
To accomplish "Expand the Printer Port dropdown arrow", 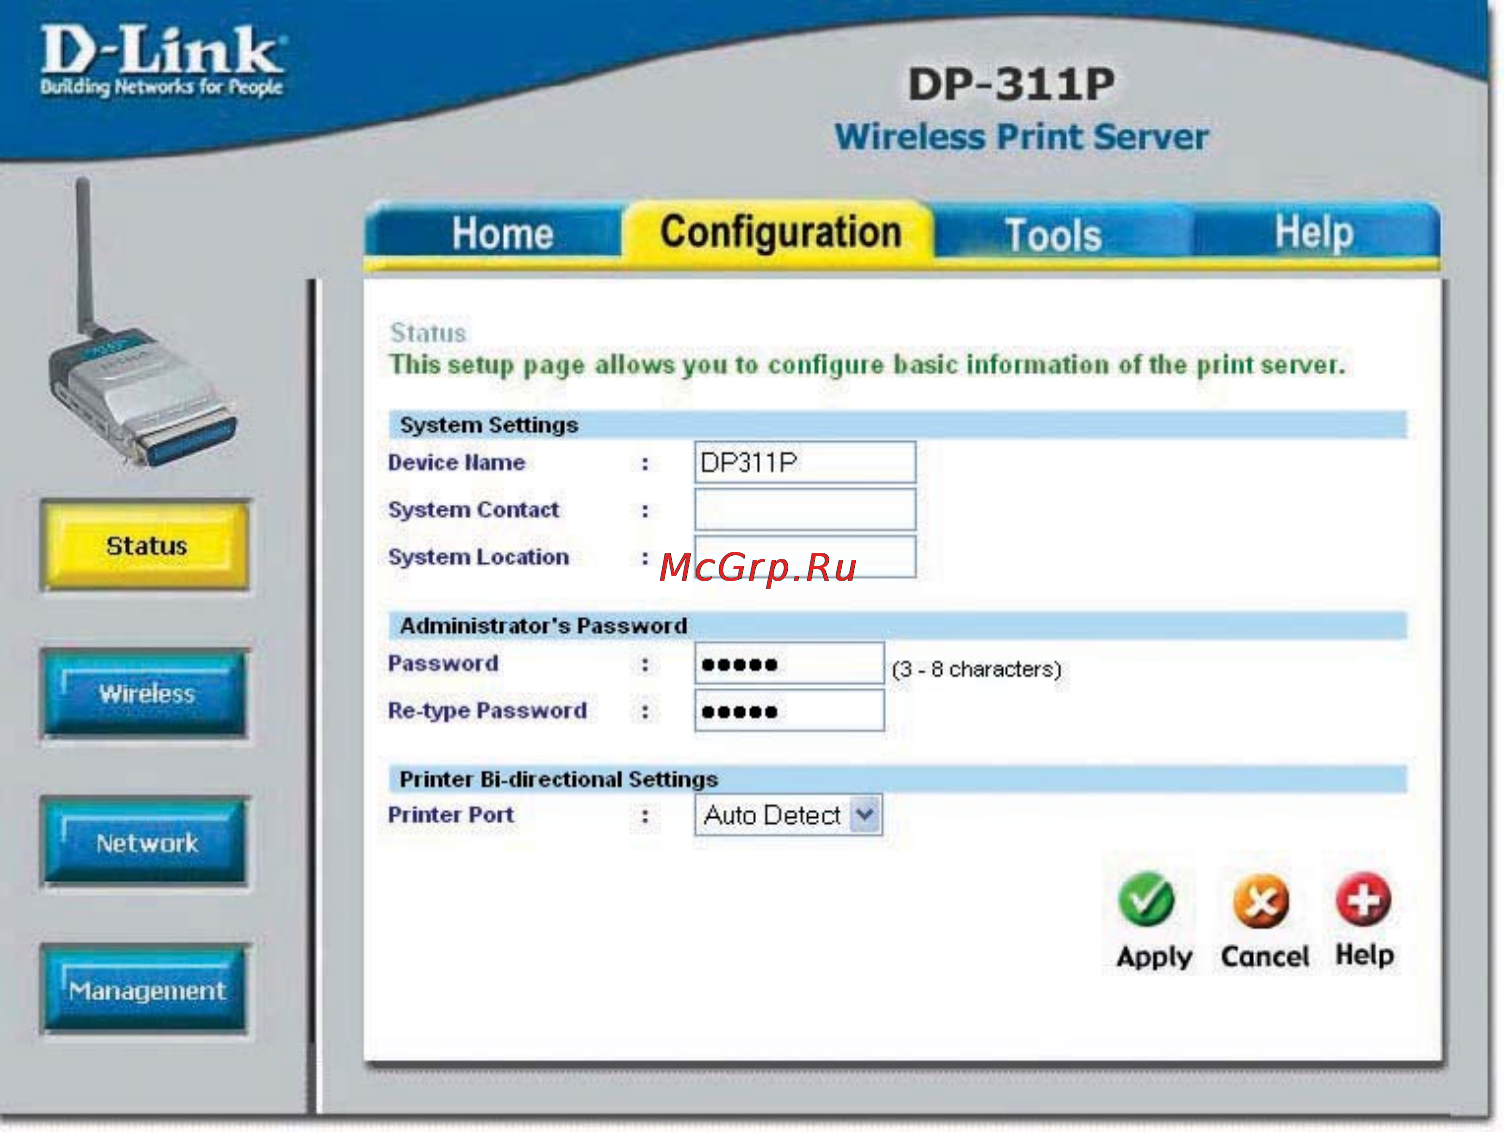I will click(x=865, y=815).
